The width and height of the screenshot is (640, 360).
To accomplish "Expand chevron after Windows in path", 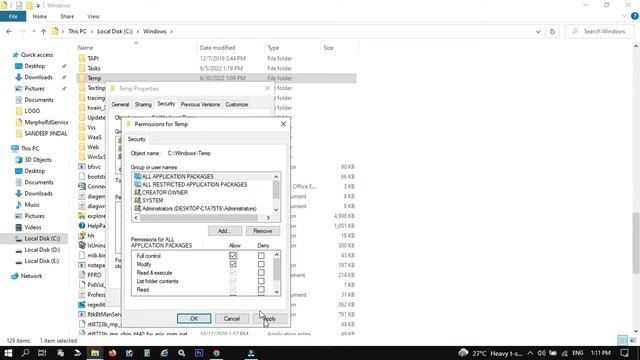I will [x=171, y=31].
